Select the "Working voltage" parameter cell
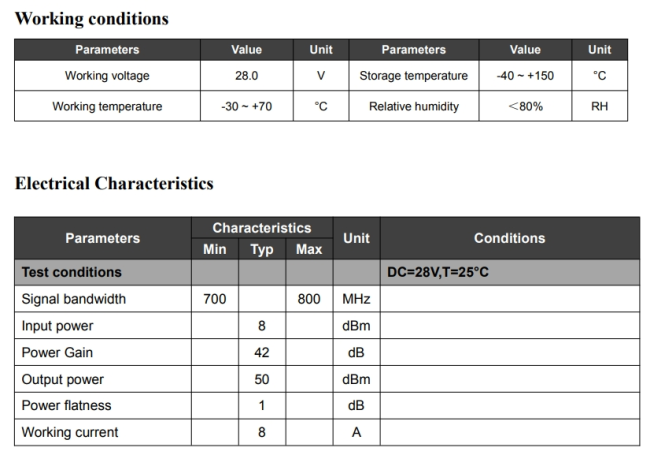This screenshot has width=650, height=455. pos(107,76)
